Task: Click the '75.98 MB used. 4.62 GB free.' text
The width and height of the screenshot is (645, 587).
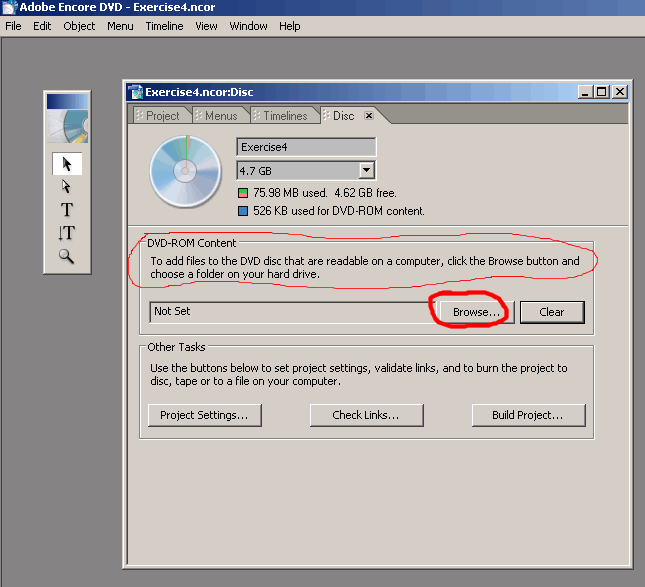Action: point(325,193)
